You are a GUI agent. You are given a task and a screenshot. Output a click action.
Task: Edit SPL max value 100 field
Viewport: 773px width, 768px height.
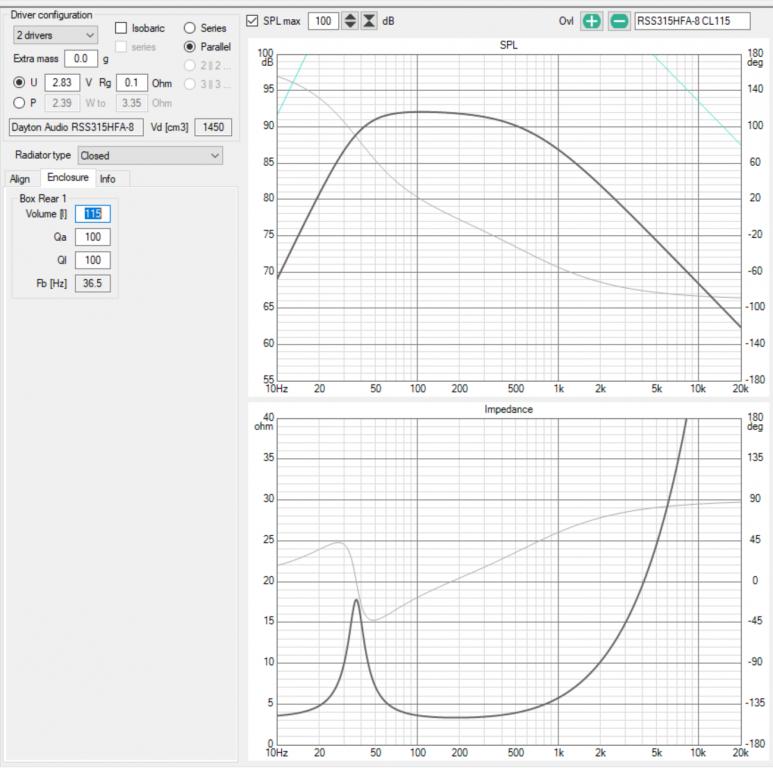(x=323, y=21)
